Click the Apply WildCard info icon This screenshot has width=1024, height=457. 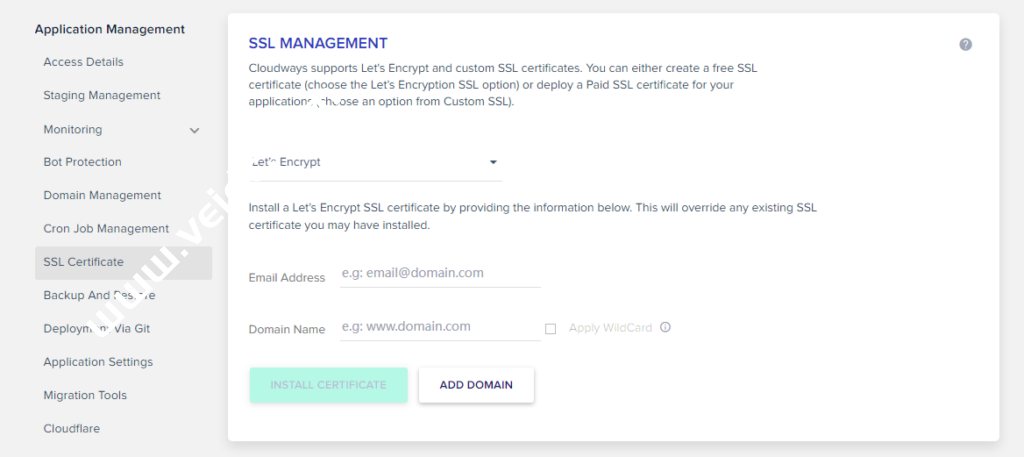click(x=665, y=327)
